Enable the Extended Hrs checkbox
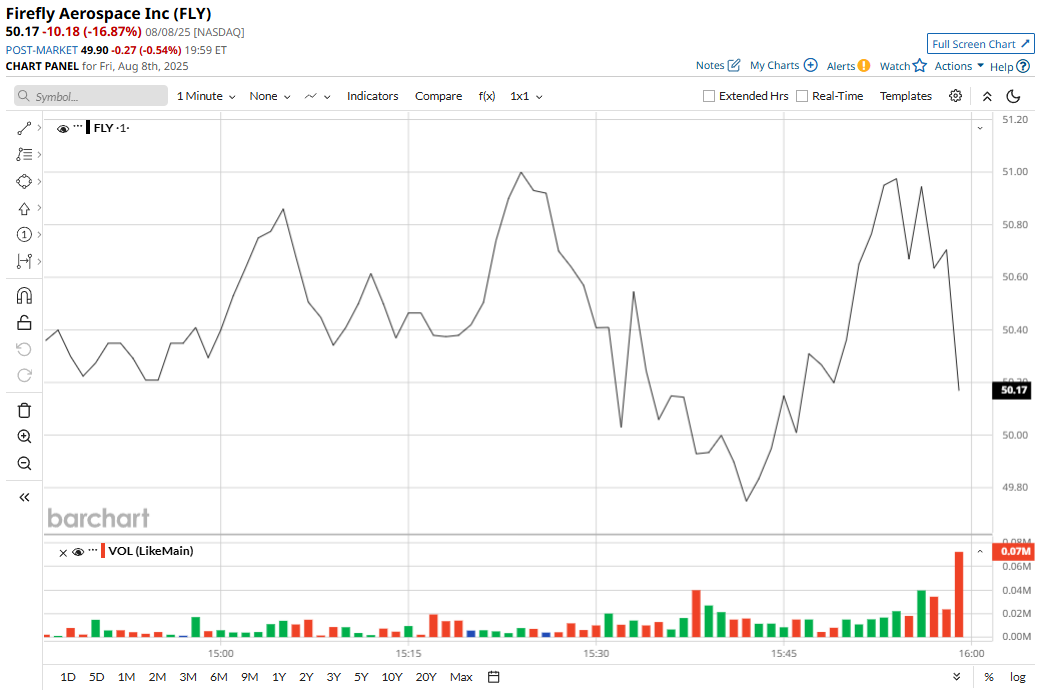Viewport: 1038px width, 697px height. coord(709,96)
